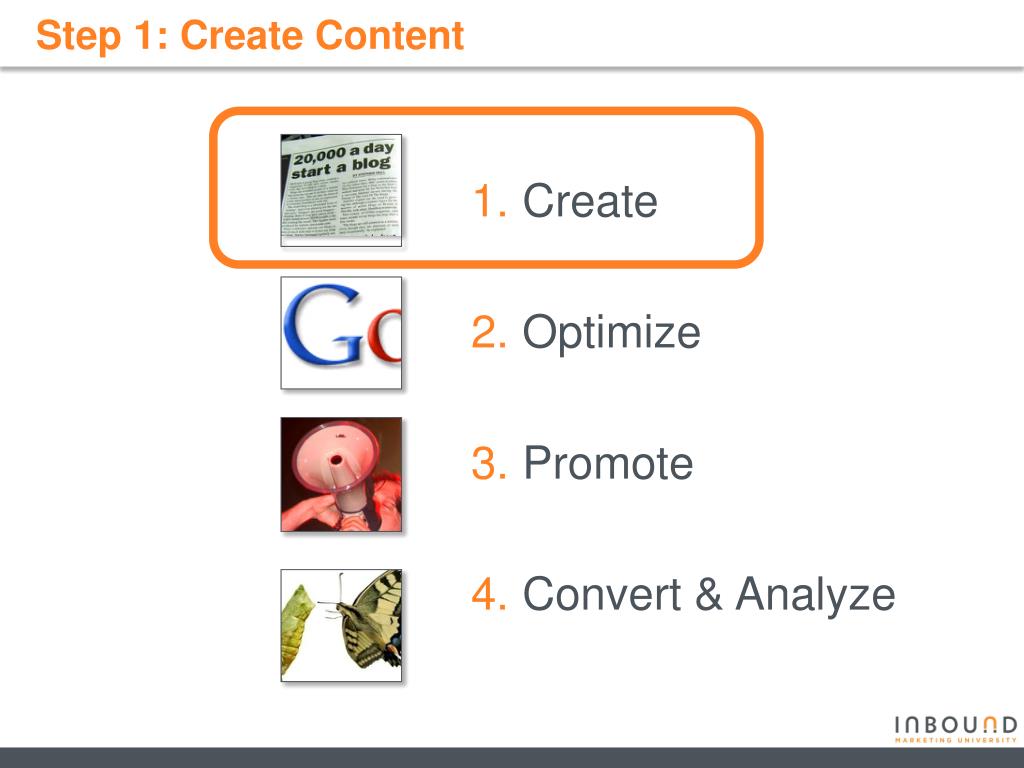This screenshot has height=768, width=1024.
Task: Click the orange number 3
Action: (x=489, y=463)
